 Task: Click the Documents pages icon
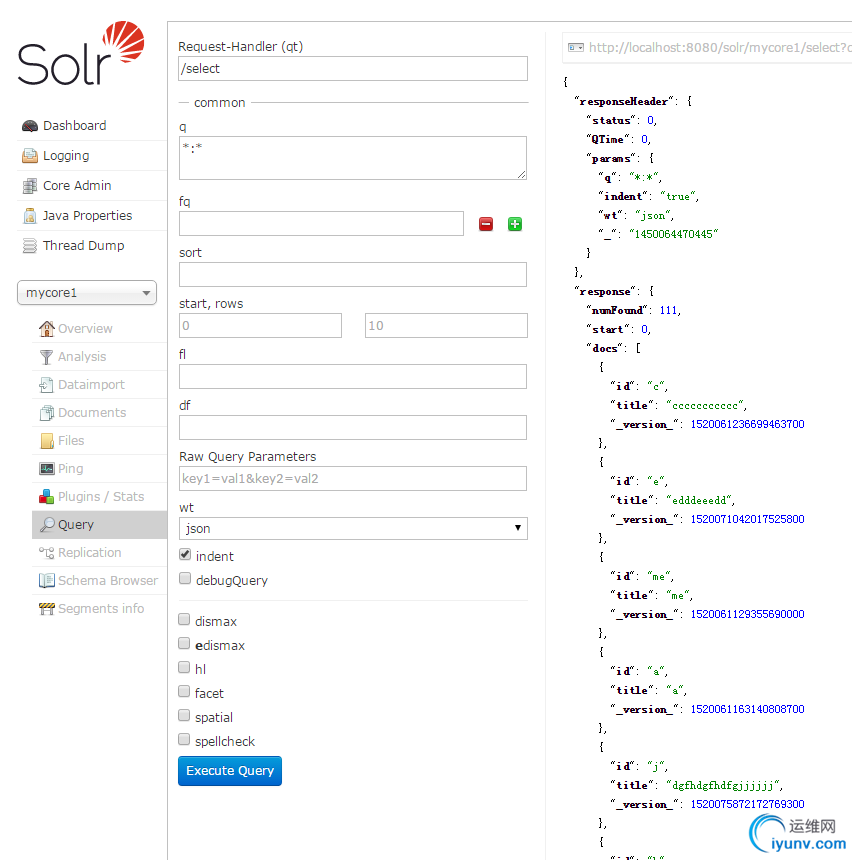[47, 413]
